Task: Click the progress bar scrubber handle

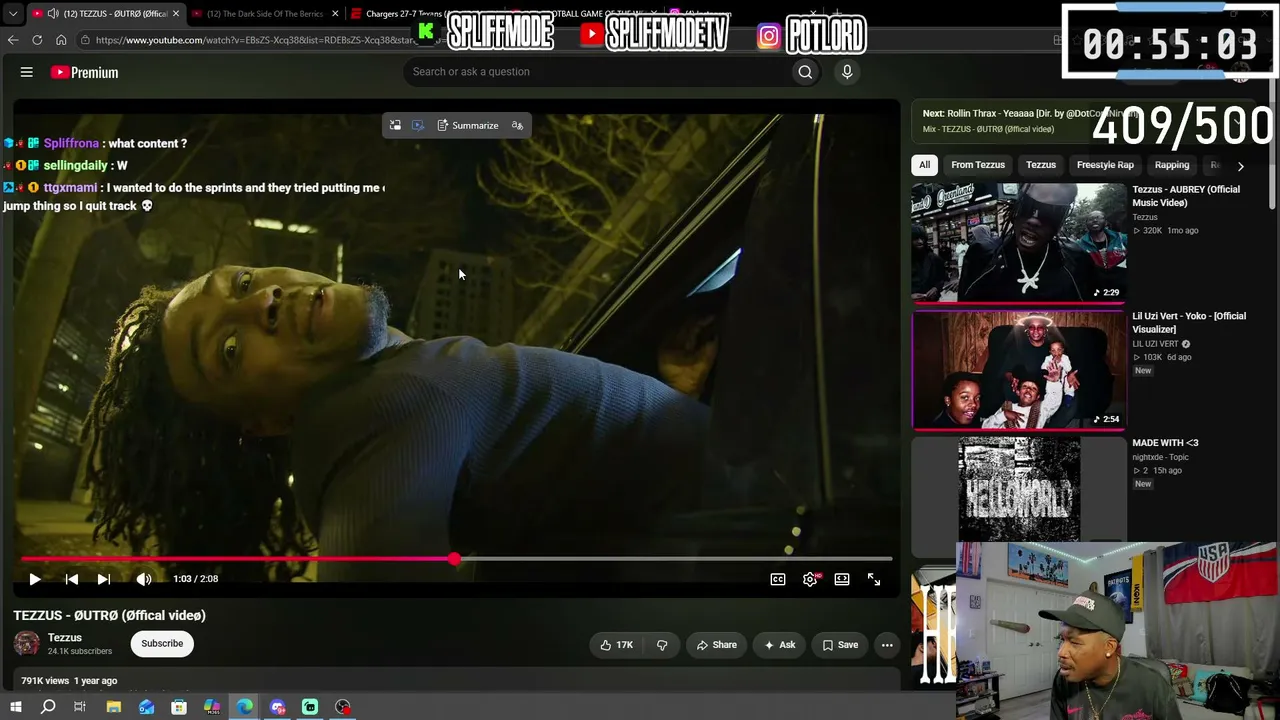Action: (455, 560)
